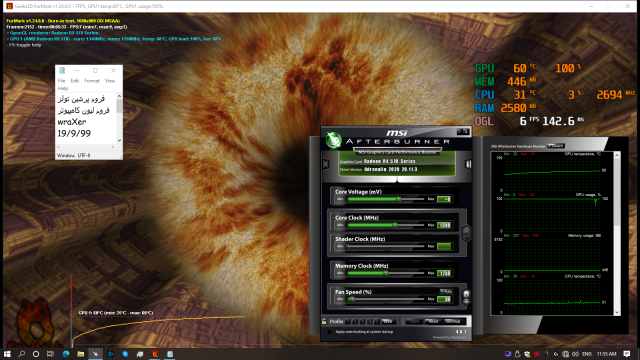Open the Windows Start menu
The width and height of the screenshot is (640, 360).
click(x=7, y=354)
